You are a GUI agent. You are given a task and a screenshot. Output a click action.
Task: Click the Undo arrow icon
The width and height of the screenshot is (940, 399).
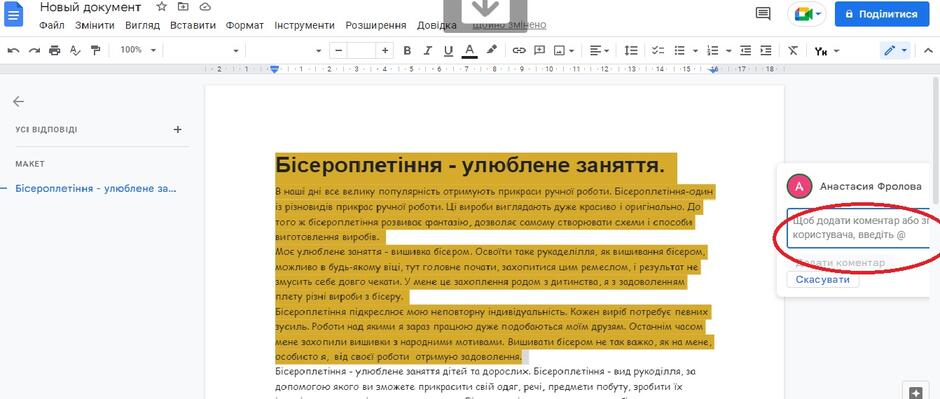13,51
